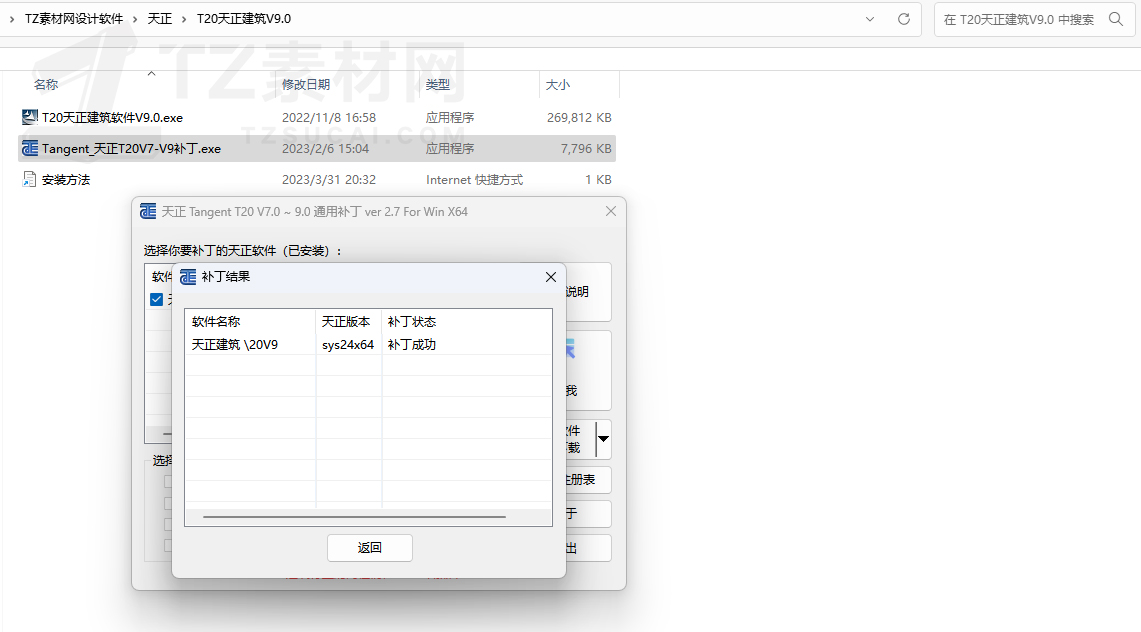
Task: Click the 269,812 KB size cell
Action: 579,117
